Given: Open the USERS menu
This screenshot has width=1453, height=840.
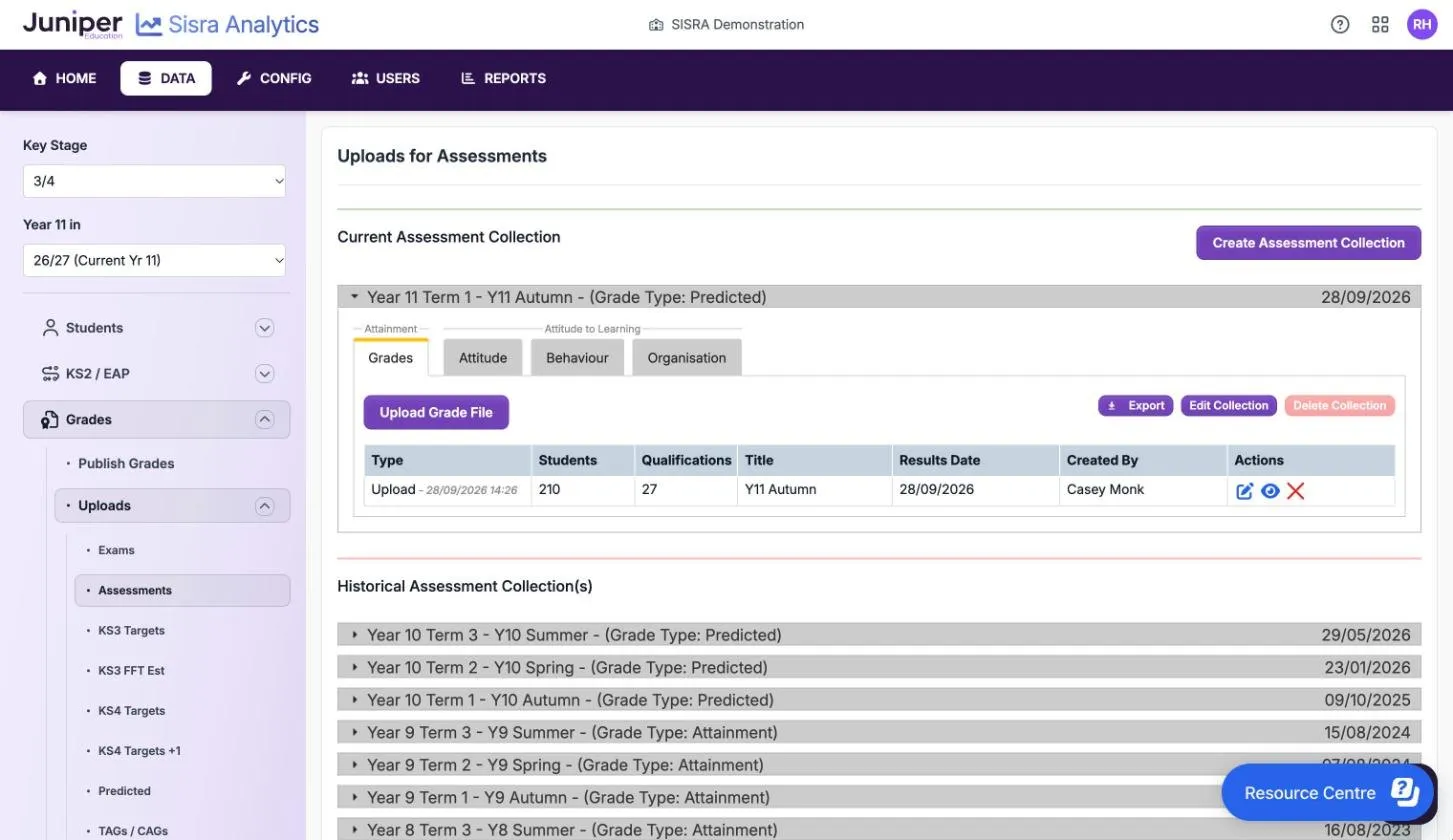Looking at the screenshot, I should 386,78.
